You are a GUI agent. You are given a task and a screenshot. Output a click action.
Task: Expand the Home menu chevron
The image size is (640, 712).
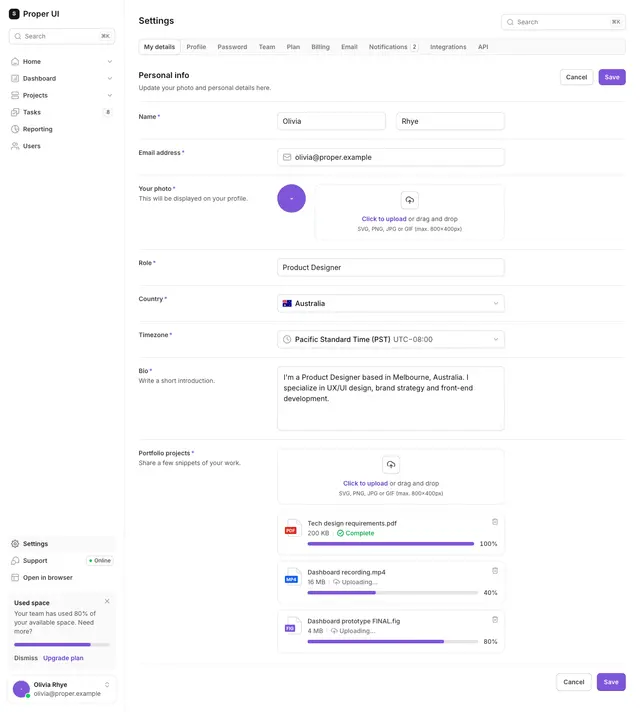tap(109, 61)
